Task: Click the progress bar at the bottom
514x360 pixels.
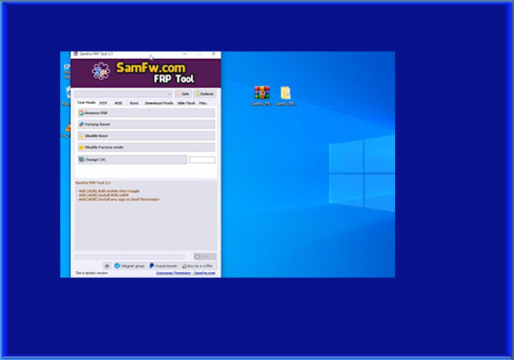Action: (130, 257)
